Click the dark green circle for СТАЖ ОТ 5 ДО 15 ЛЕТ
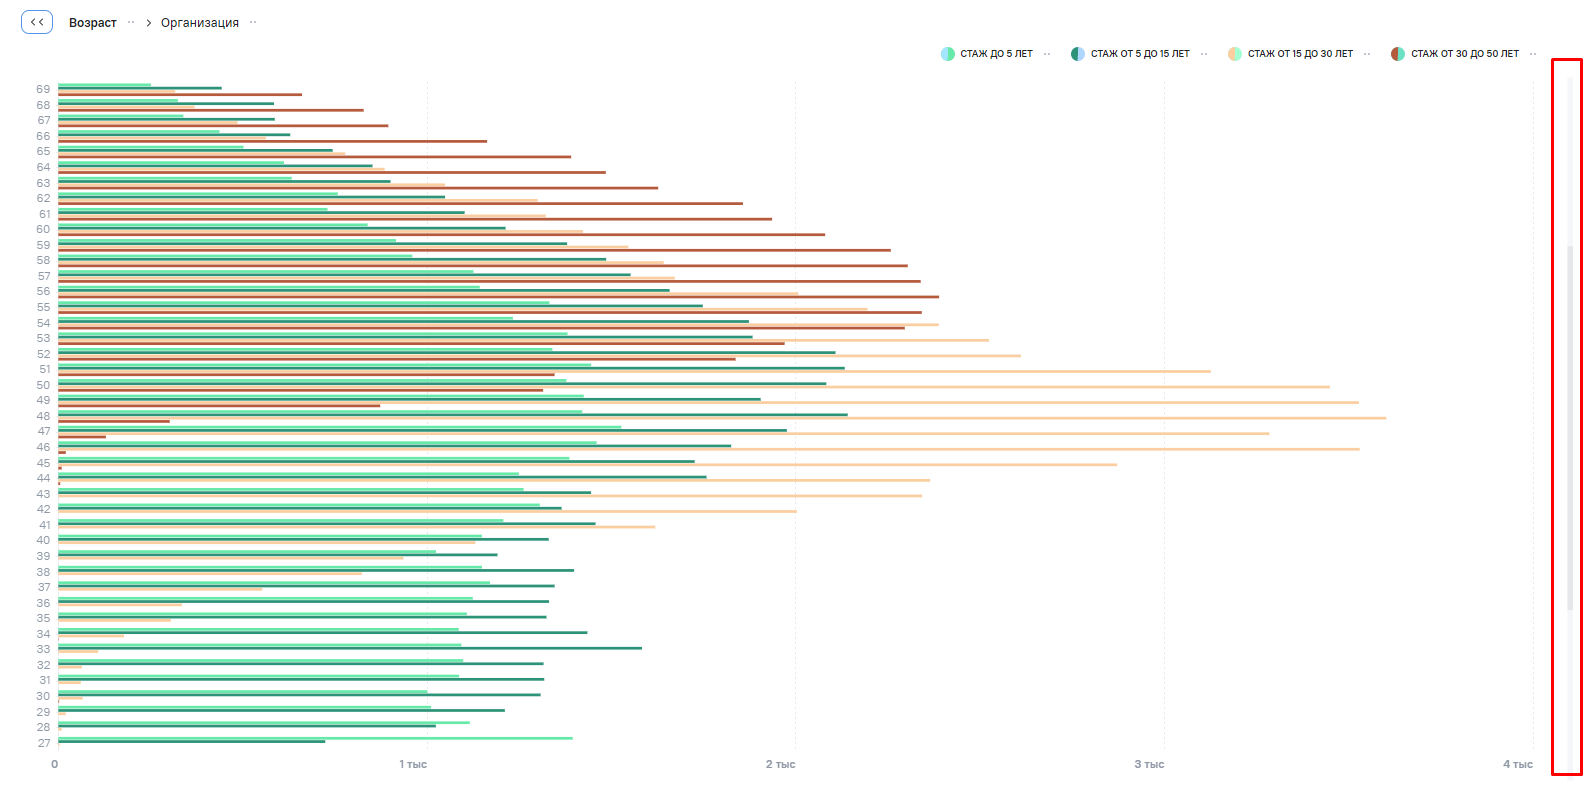This screenshot has height=797, width=1588. (1077, 54)
